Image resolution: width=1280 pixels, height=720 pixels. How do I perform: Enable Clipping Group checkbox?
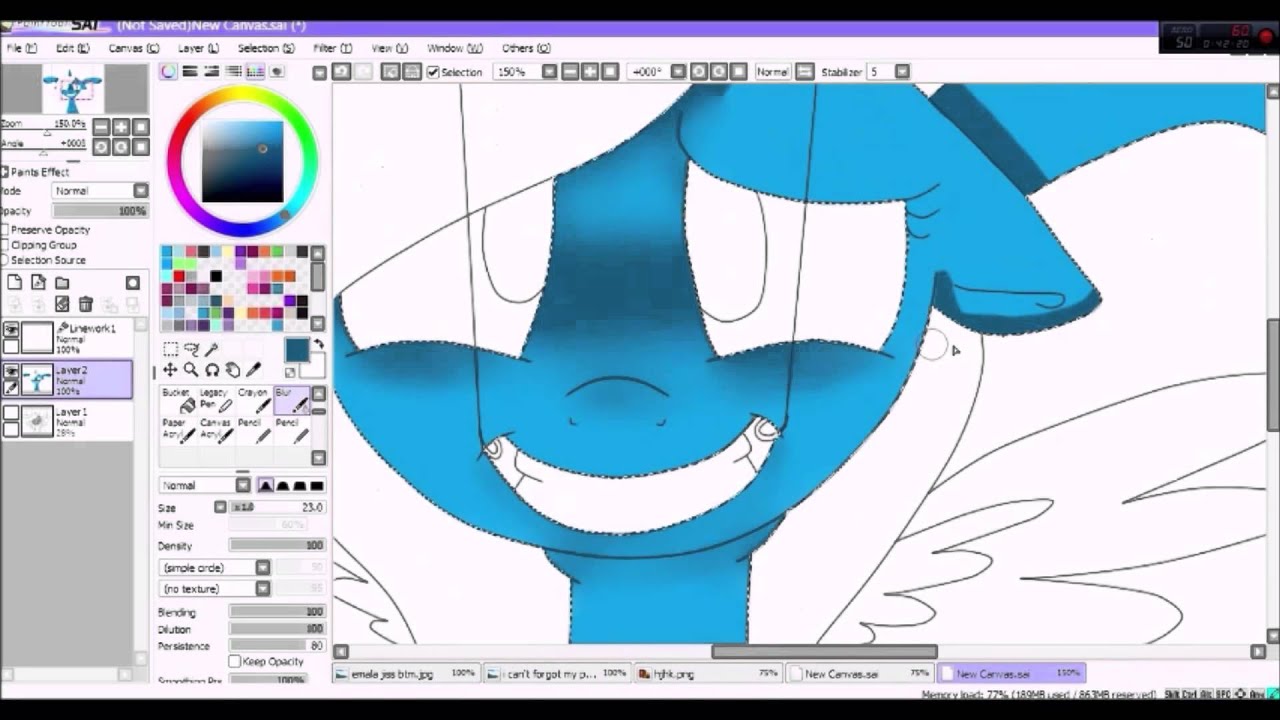(x=5, y=245)
